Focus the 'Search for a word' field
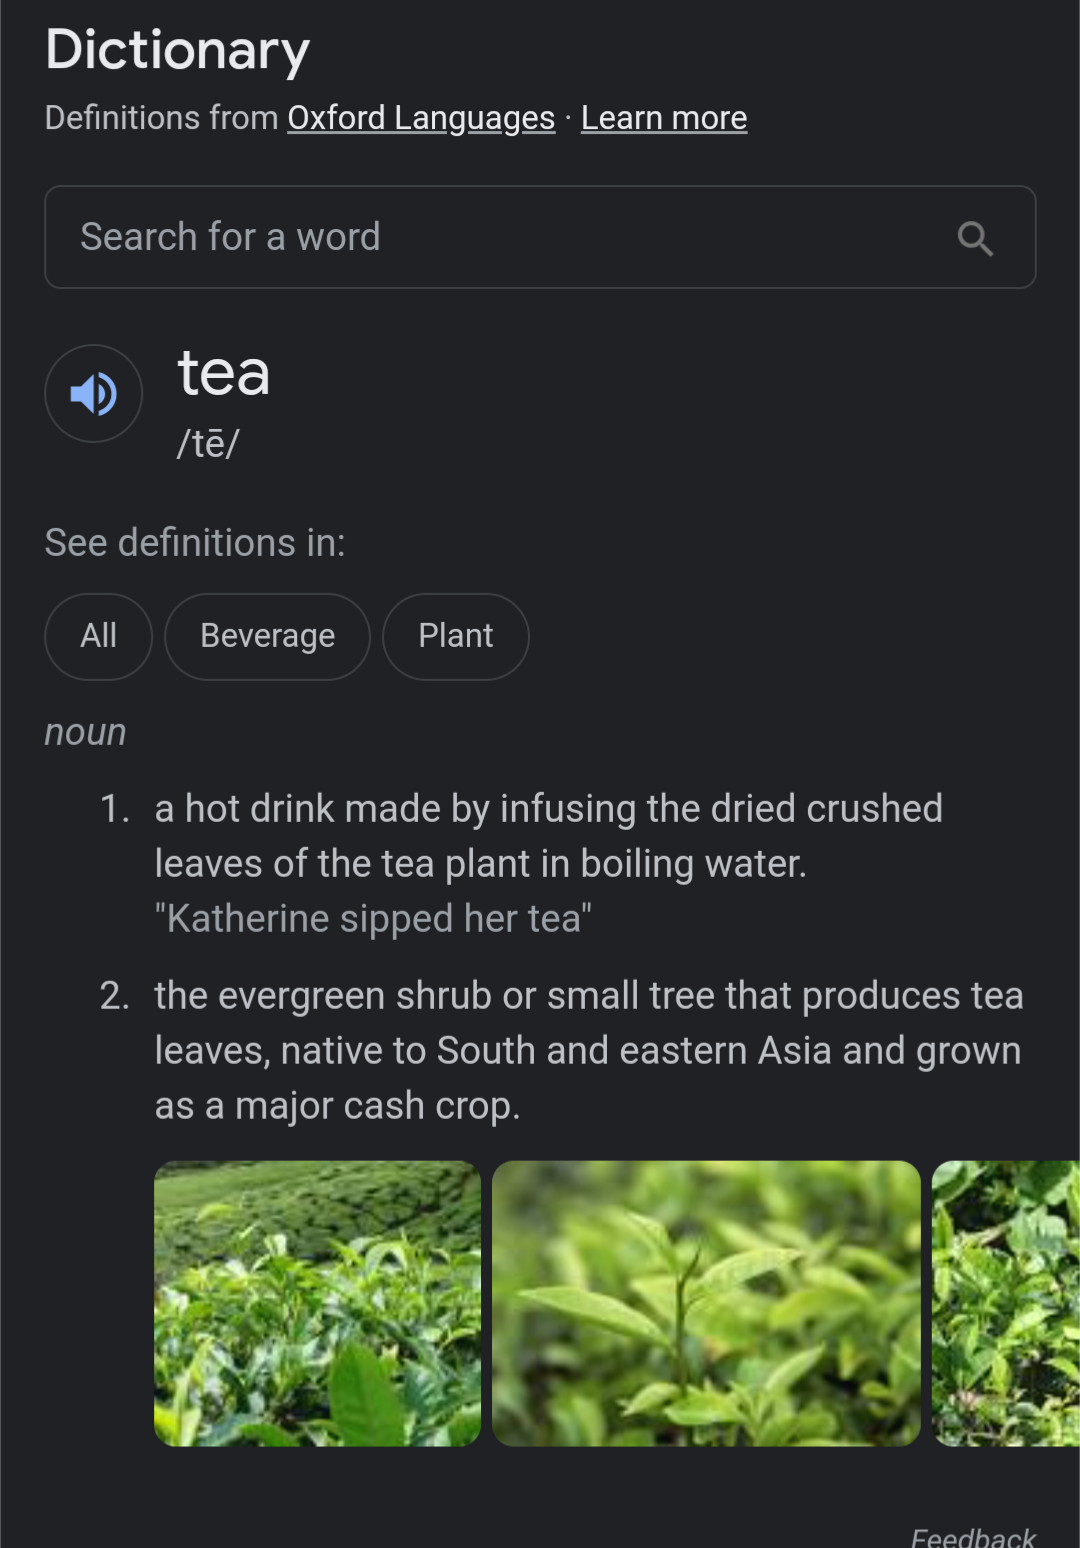Image resolution: width=1080 pixels, height=1548 pixels. (500, 238)
